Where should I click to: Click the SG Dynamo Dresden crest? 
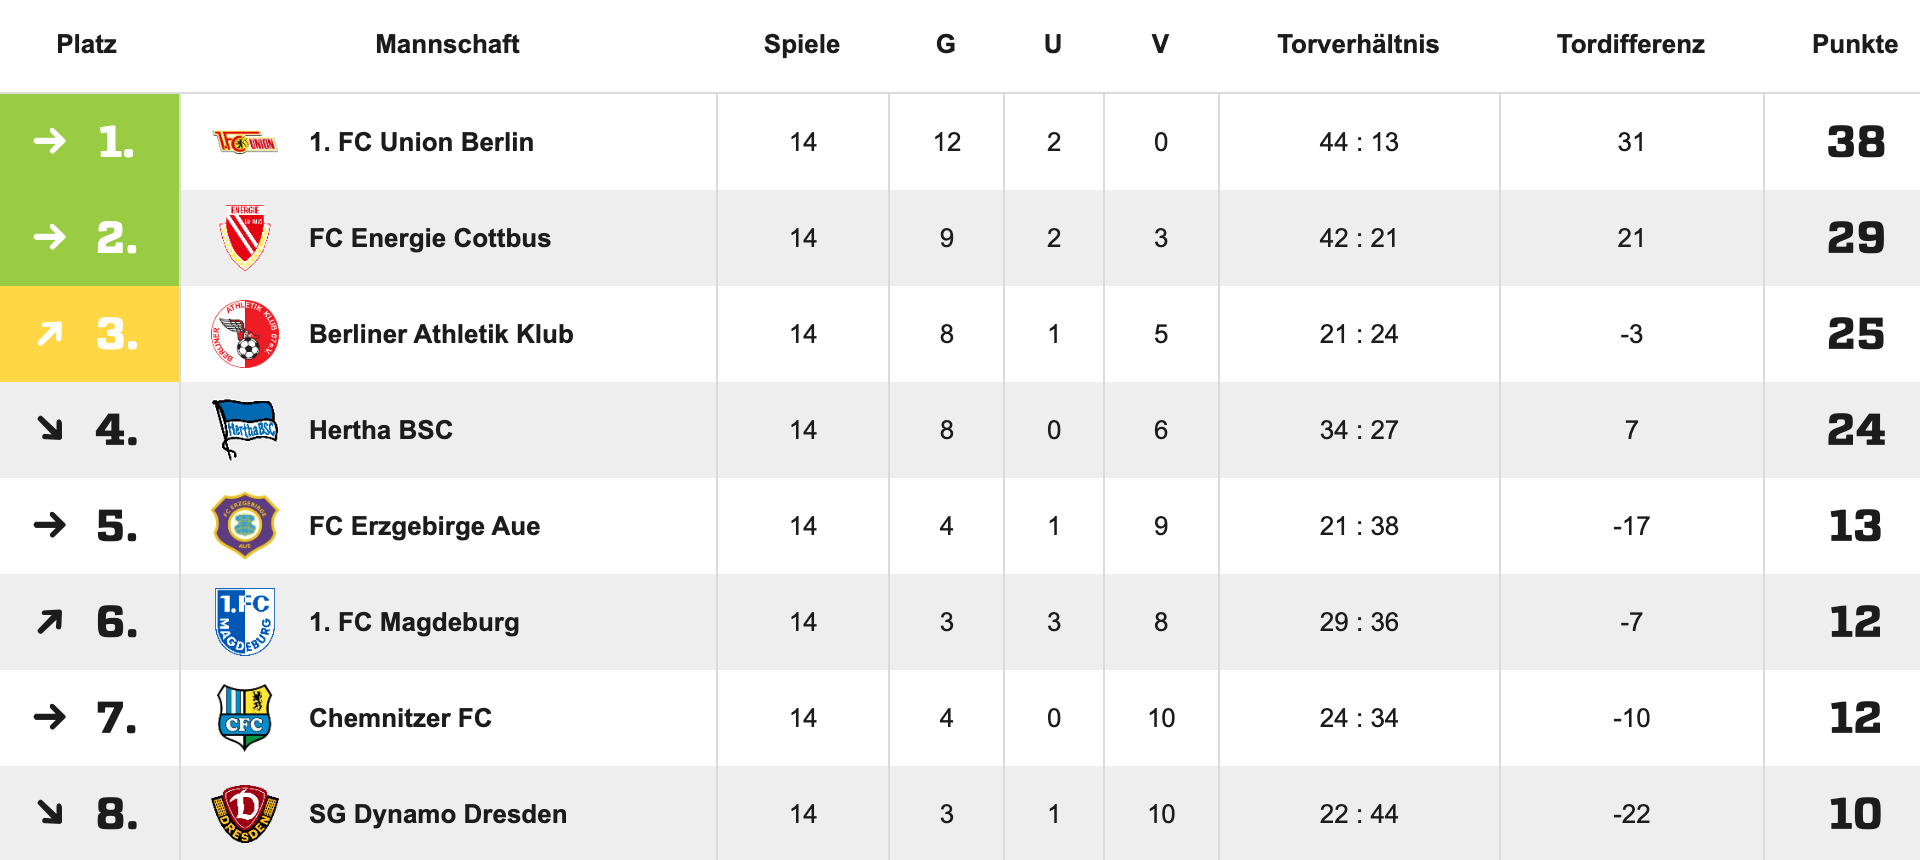[x=245, y=813]
